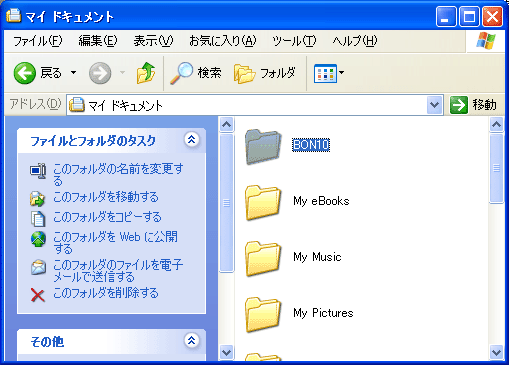The width and height of the screenshot is (509, 365).
Task: Click task pane scrollbar up arrow
Action: pos(227,125)
